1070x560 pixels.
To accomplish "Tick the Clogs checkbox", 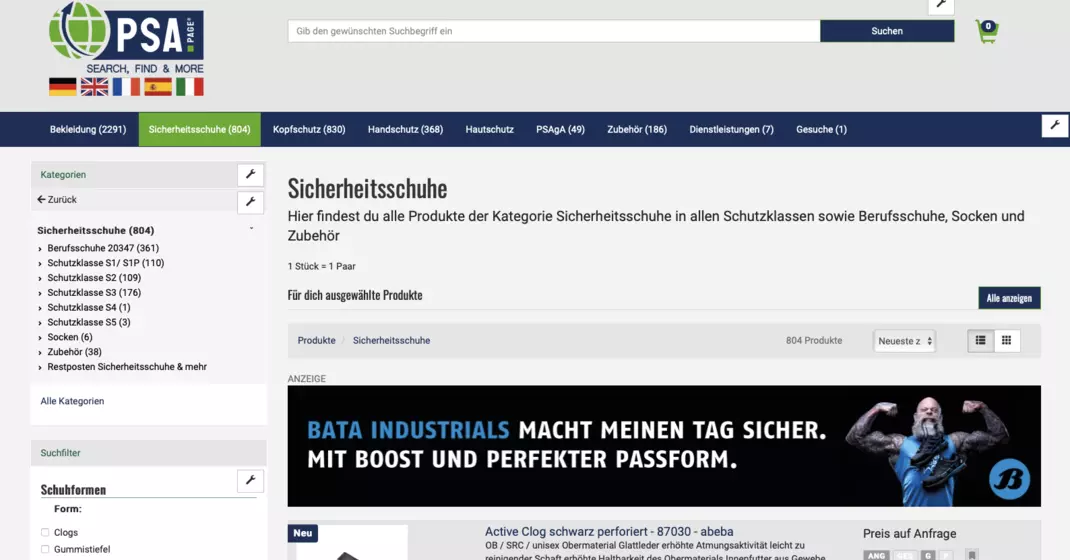I will tap(45, 533).
